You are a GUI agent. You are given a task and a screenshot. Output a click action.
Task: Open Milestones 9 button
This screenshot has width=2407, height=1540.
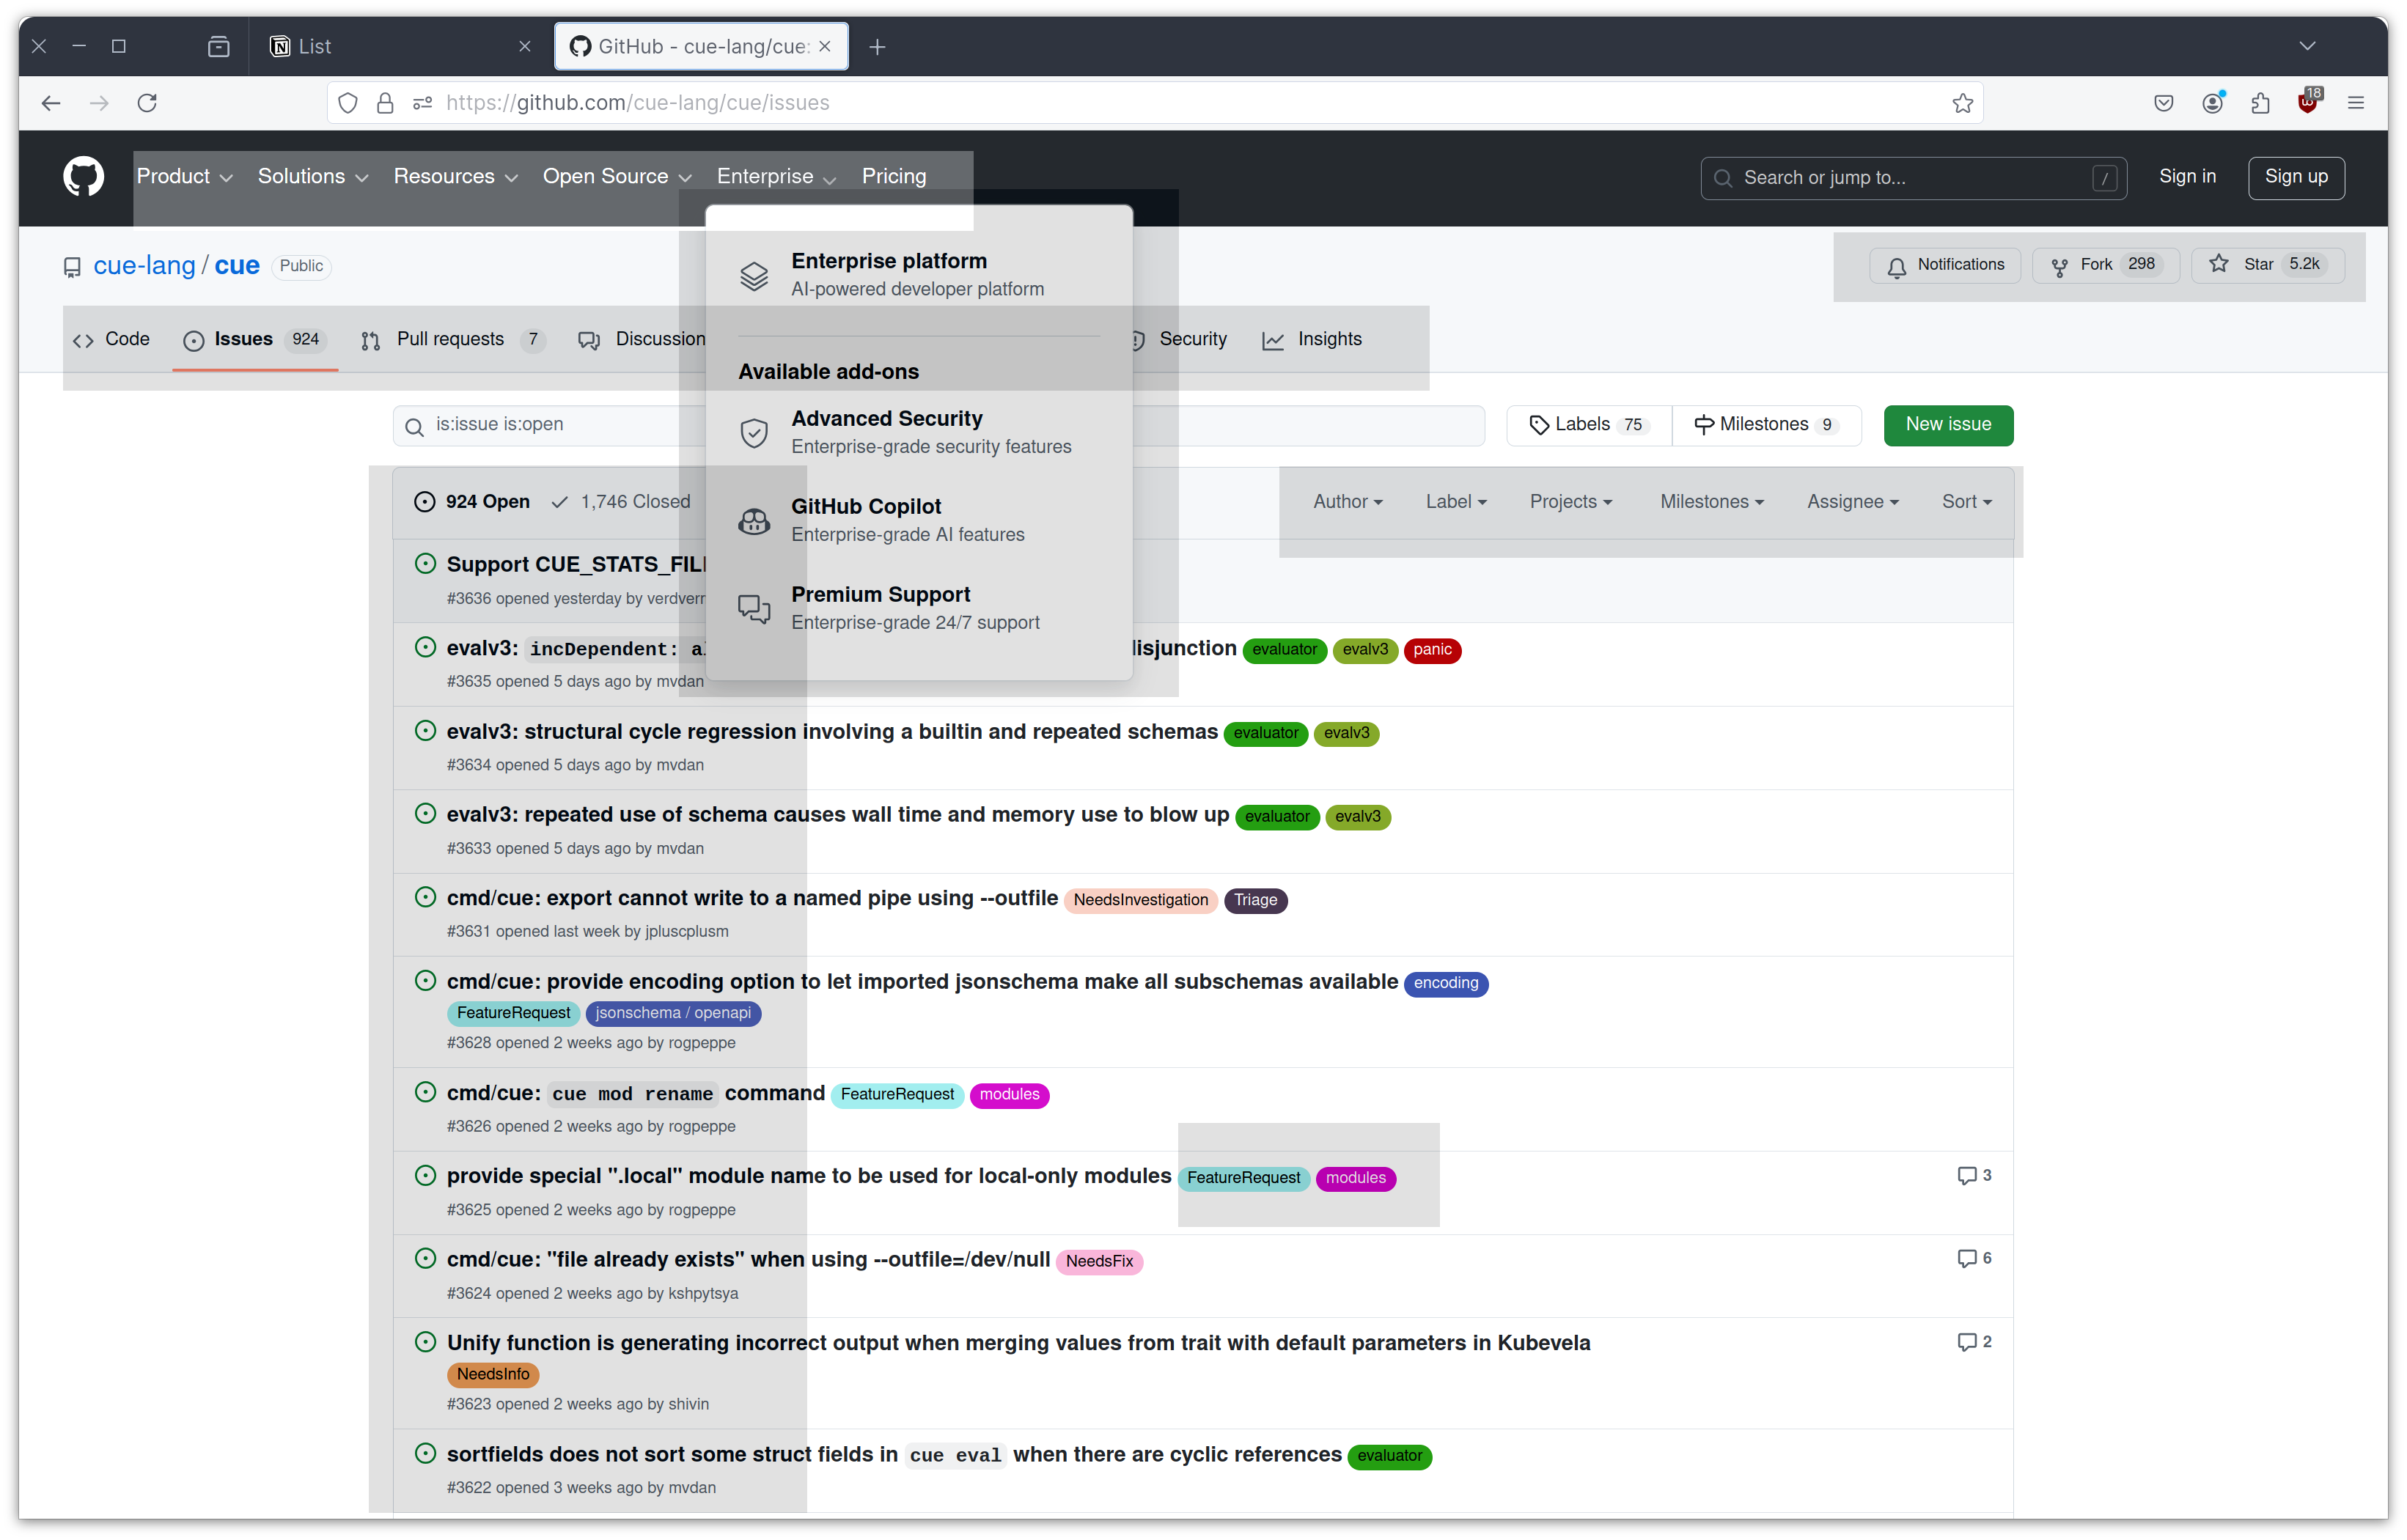pos(1766,425)
